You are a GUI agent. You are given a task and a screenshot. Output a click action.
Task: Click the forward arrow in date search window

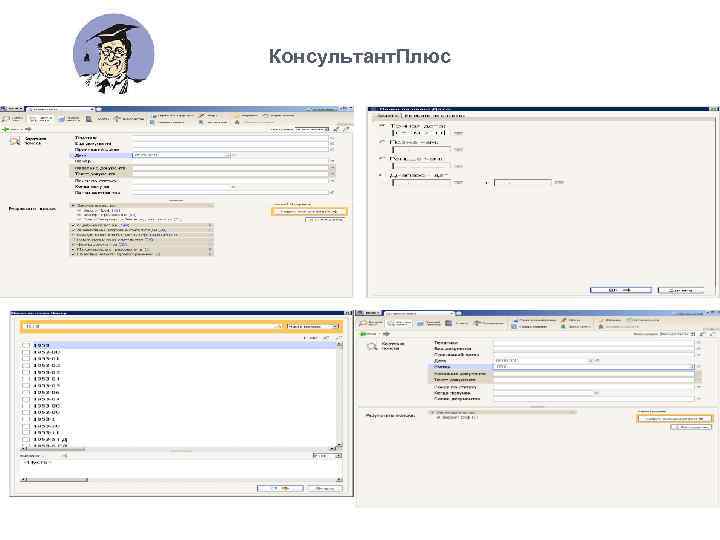[x=27, y=130]
